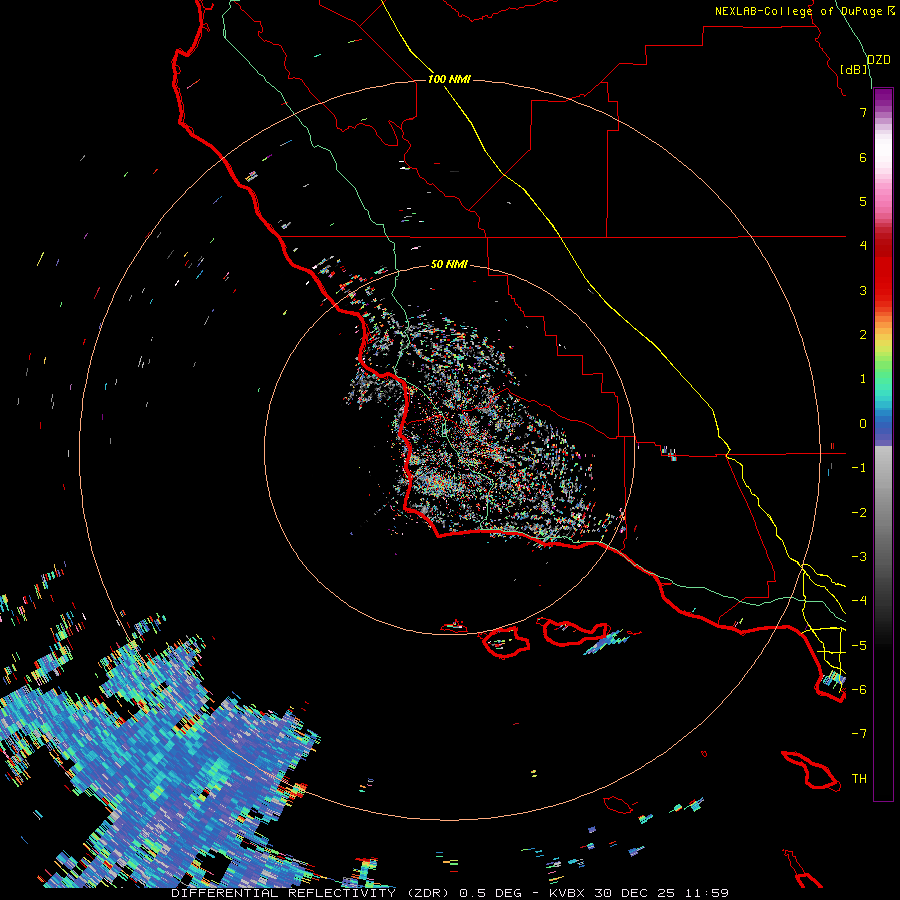This screenshot has width=900, height=900.
Task: Click the DZD product label above the scale
Action: click(x=879, y=60)
